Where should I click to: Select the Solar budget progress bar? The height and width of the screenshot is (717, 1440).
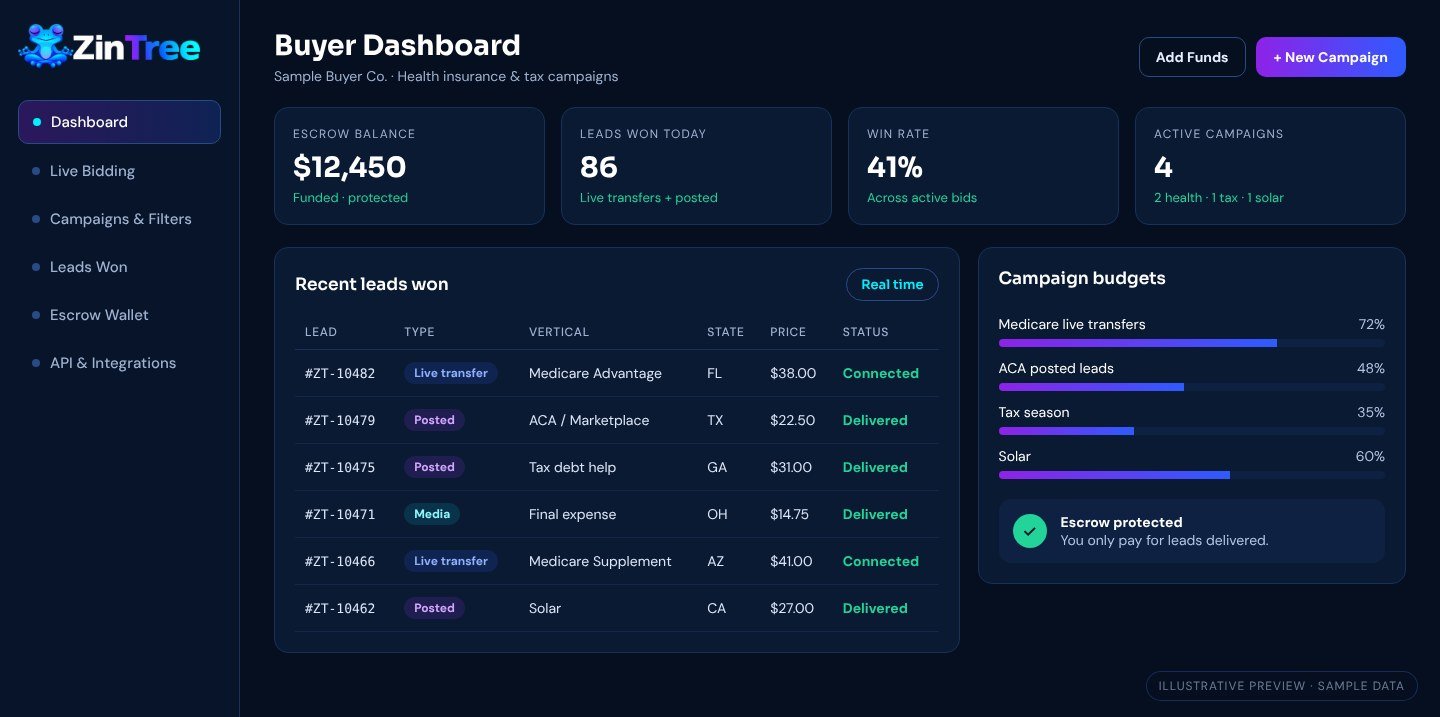pyautogui.click(x=1192, y=475)
